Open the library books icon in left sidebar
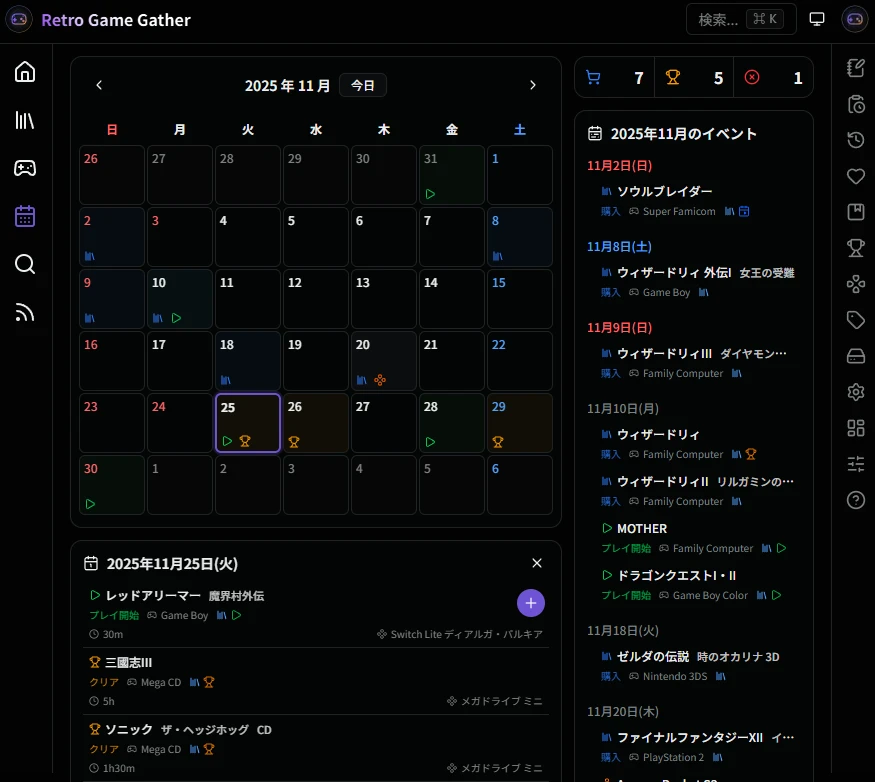 (25, 120)
